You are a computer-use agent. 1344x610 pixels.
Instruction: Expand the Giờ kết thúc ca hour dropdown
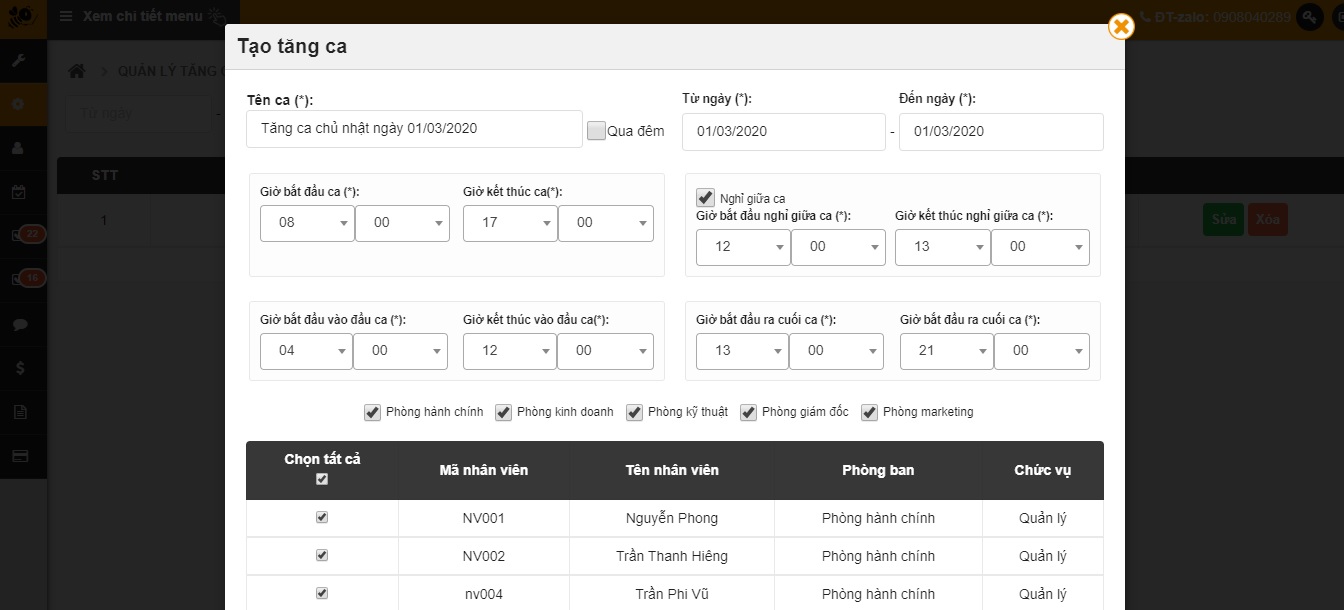tap(509, 223)
